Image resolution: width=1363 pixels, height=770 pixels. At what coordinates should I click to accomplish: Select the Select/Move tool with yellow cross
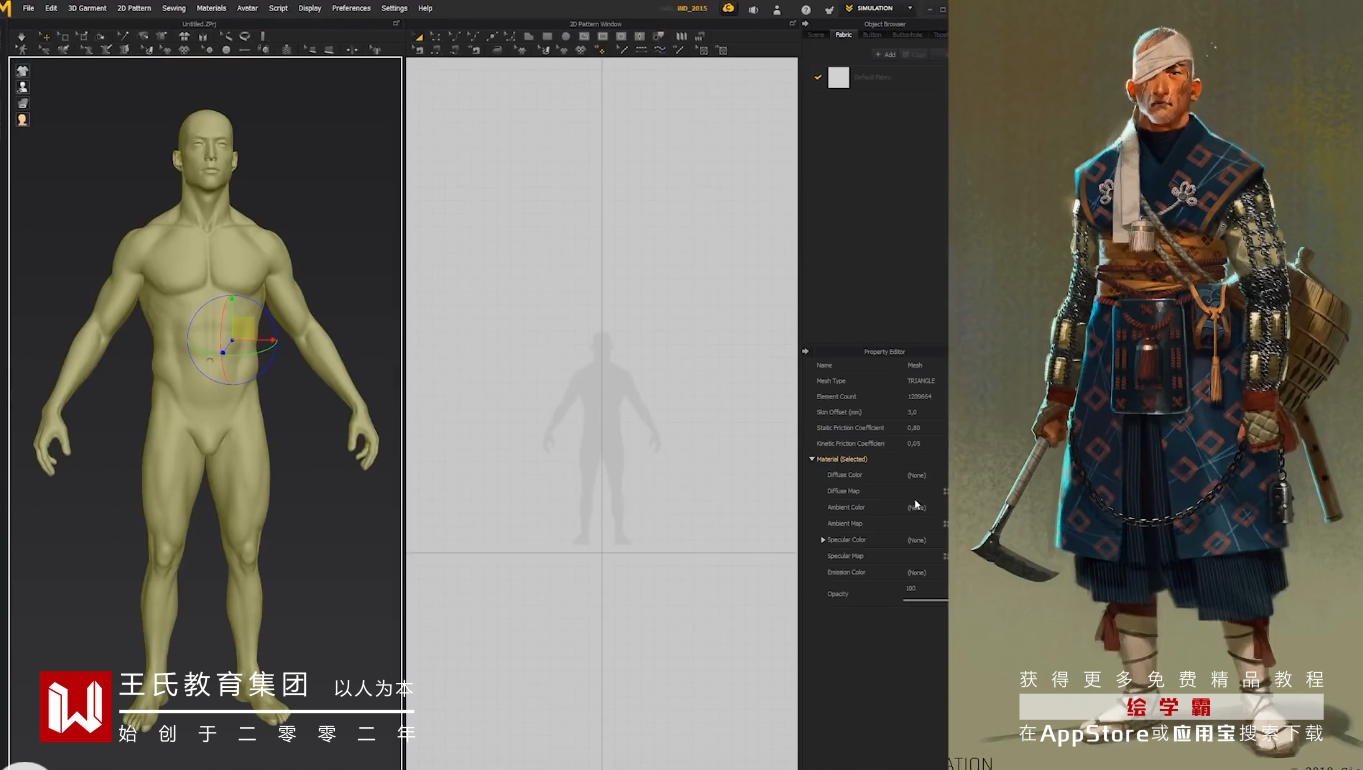(44, 37)
